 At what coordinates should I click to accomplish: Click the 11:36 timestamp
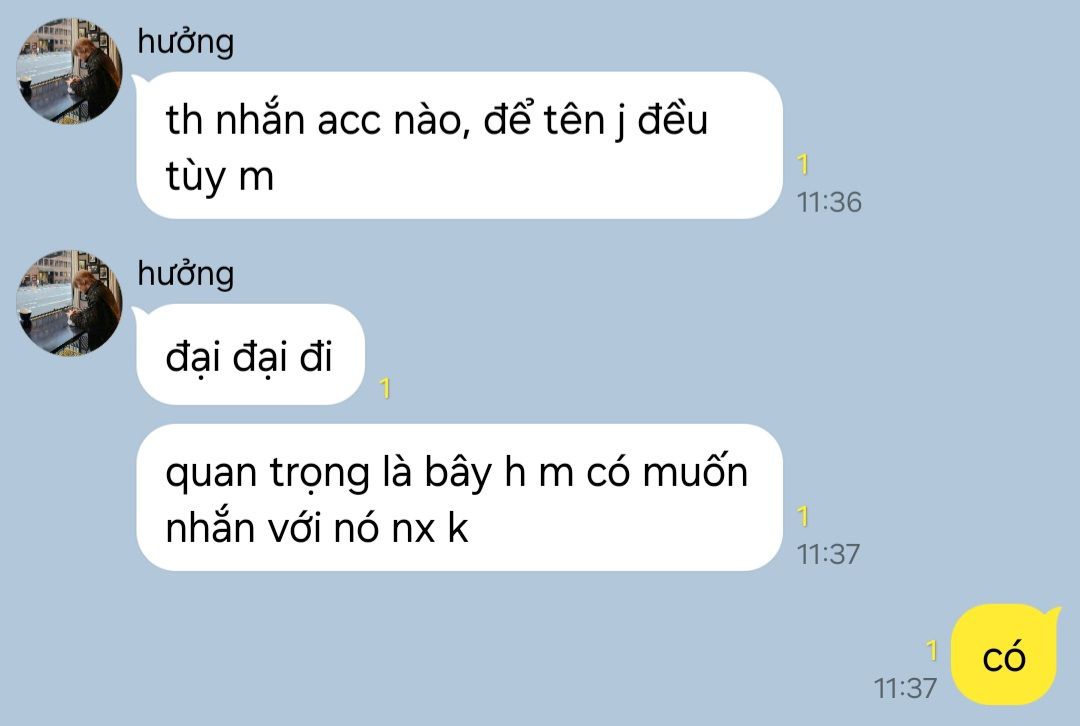[829, 203]
